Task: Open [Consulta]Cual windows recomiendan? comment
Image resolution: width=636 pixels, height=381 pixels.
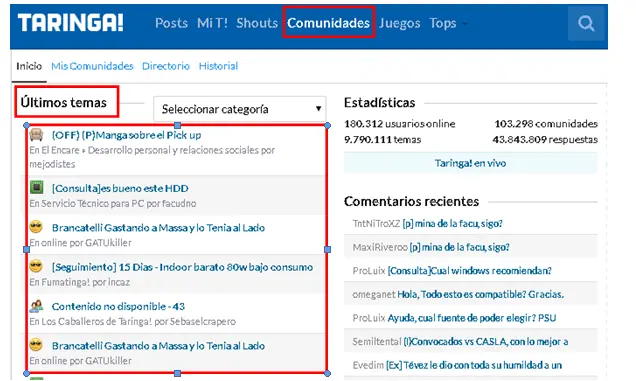Action: click(469, 271)
